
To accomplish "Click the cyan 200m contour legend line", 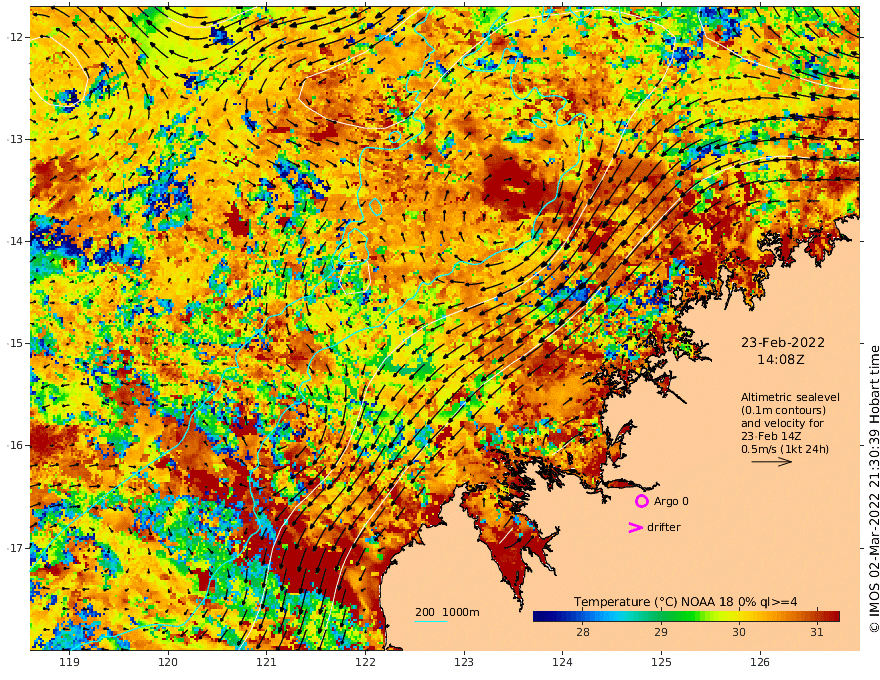I will click(x=431, y=621).
